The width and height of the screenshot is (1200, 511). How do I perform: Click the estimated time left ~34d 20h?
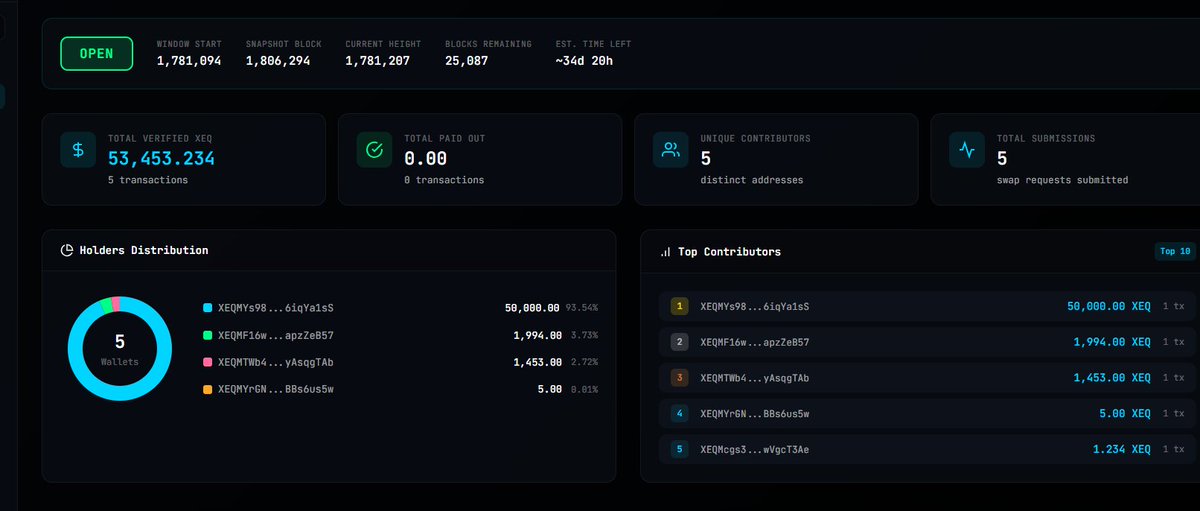coord(585,62)
